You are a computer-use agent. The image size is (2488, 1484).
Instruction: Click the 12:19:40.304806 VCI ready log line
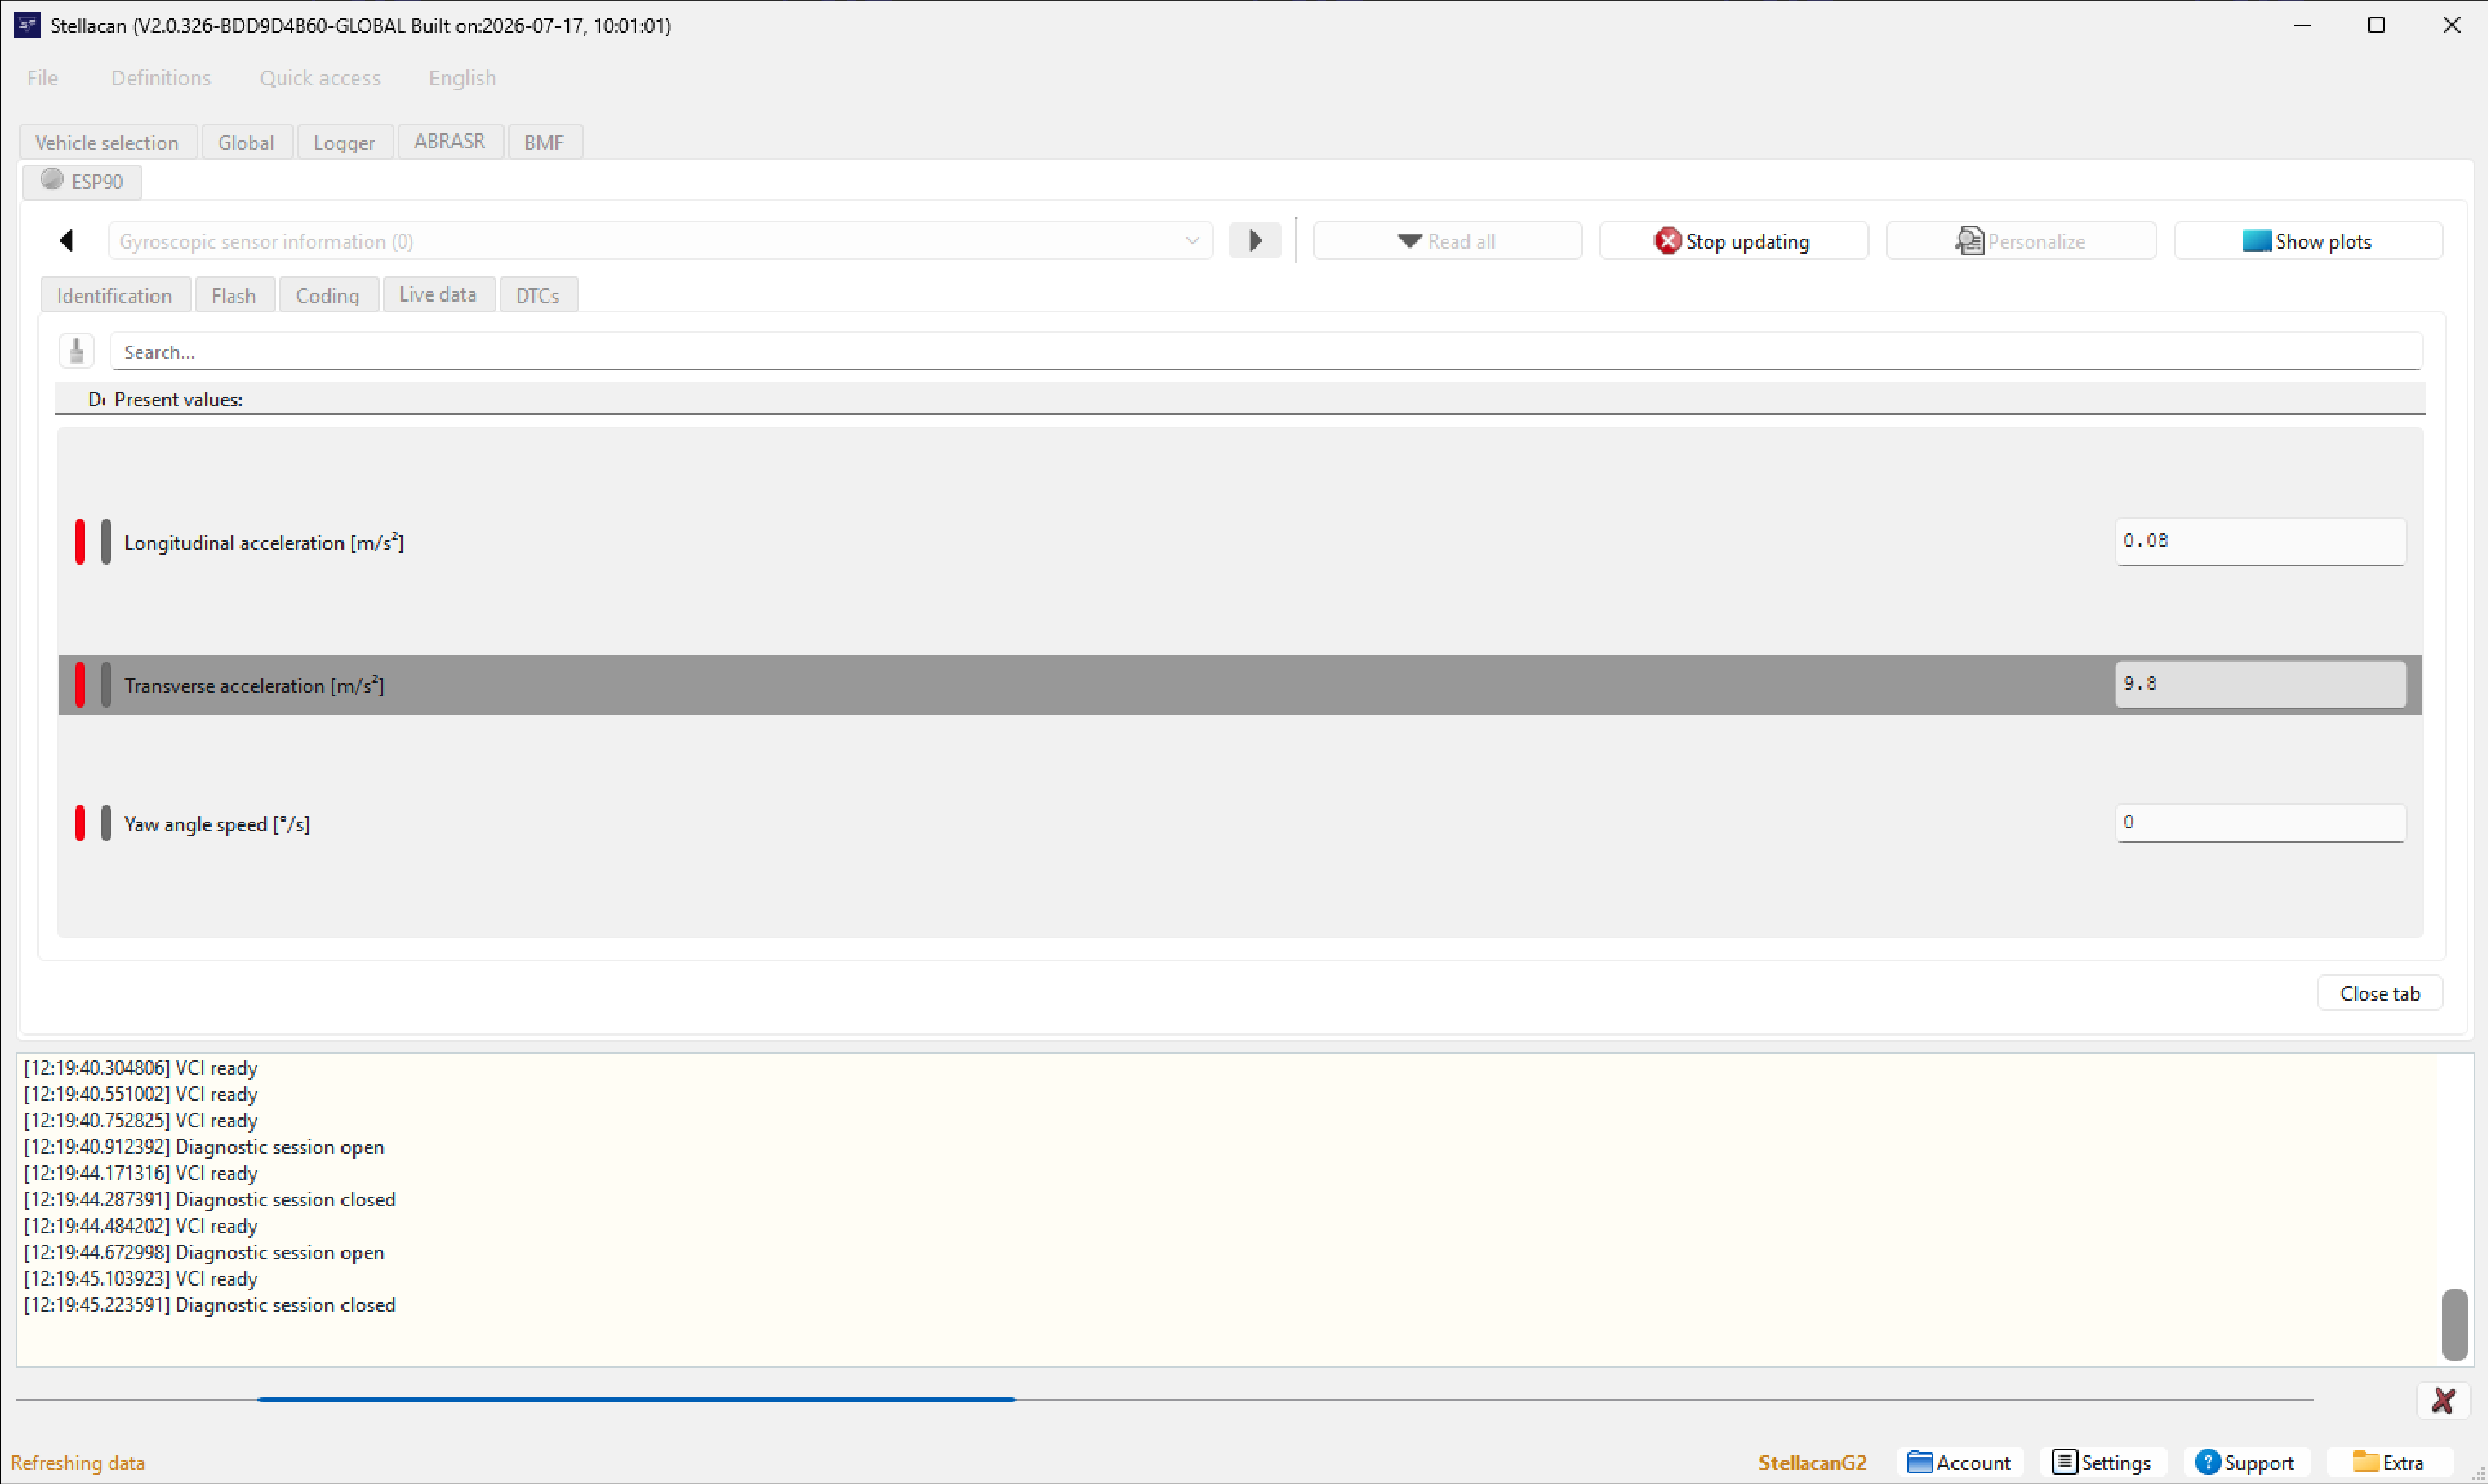coord(141,1068)
